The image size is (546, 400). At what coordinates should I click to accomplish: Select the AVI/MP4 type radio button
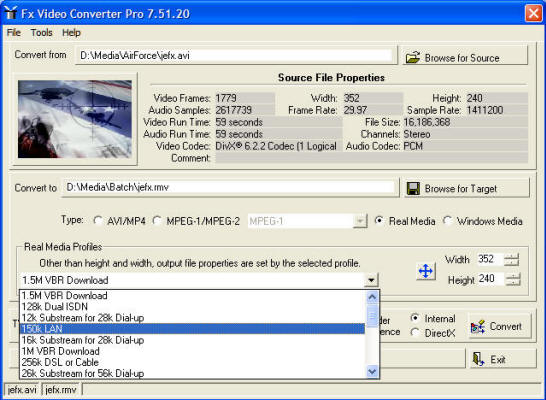pyautogui.click(x=98, y=221)
